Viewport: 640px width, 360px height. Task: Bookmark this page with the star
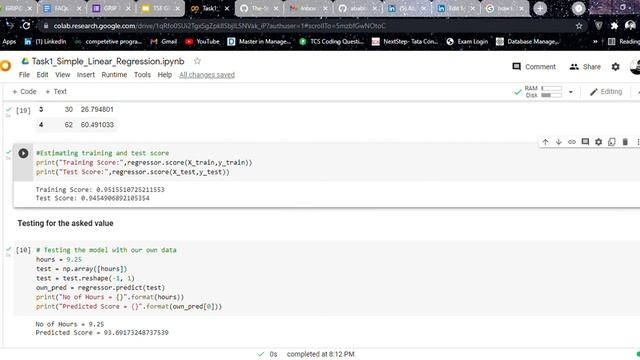(x=579, y=26)
